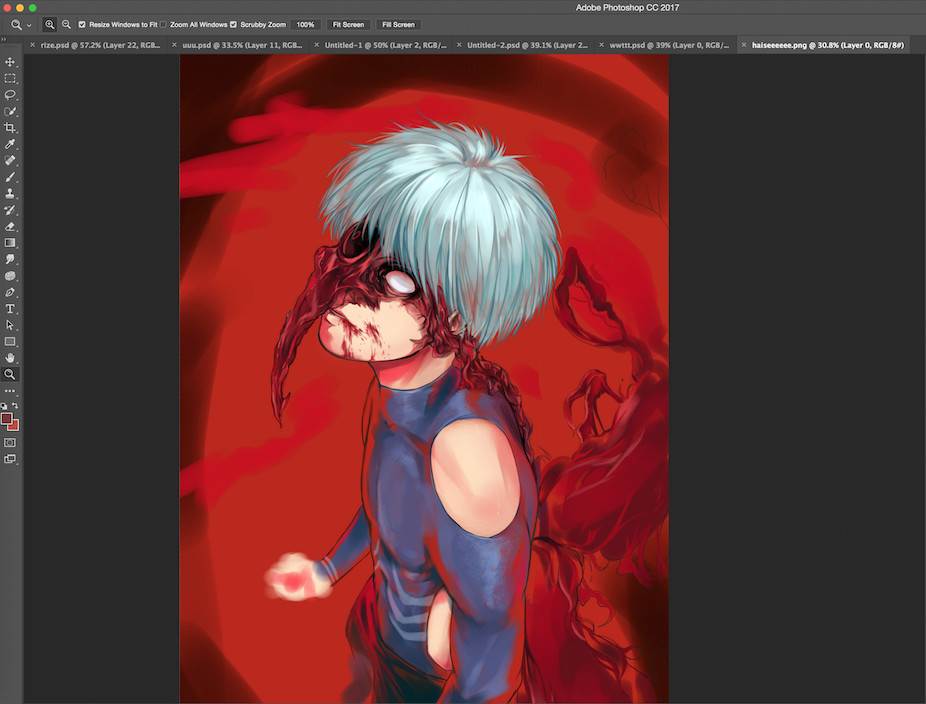Close the haiseeeeee.png tab
The image size is (926, 704).
(744, 45)
